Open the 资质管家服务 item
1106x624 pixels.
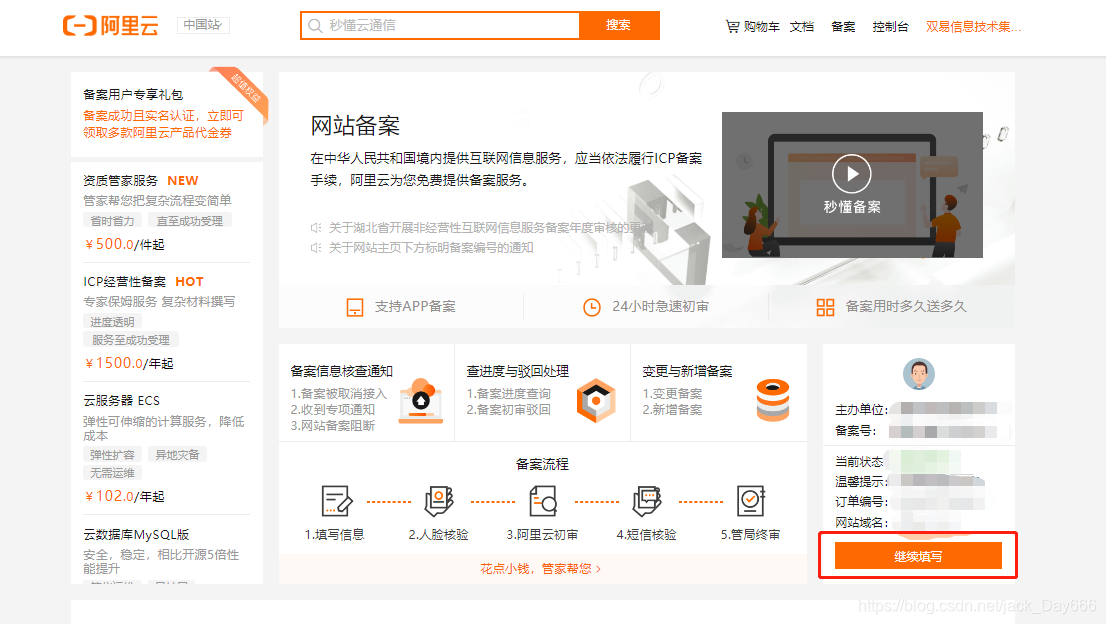coord(121,181)
